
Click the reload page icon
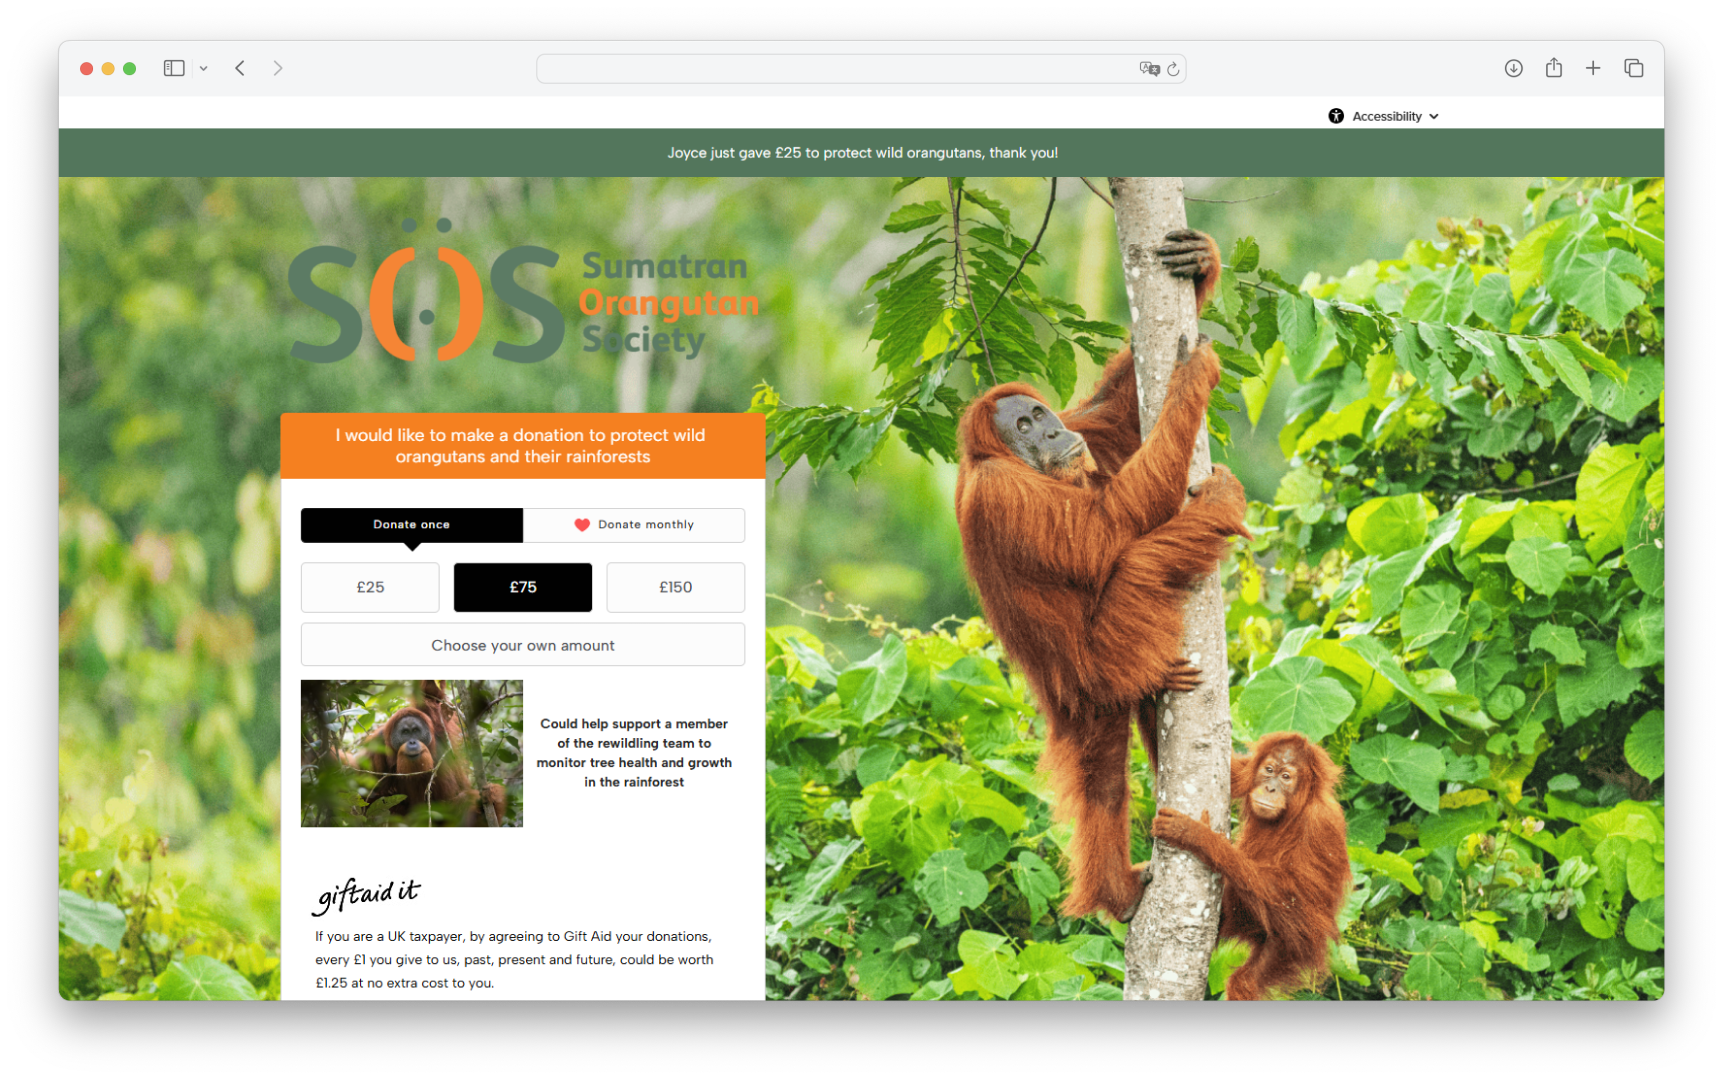[1171, 68]
